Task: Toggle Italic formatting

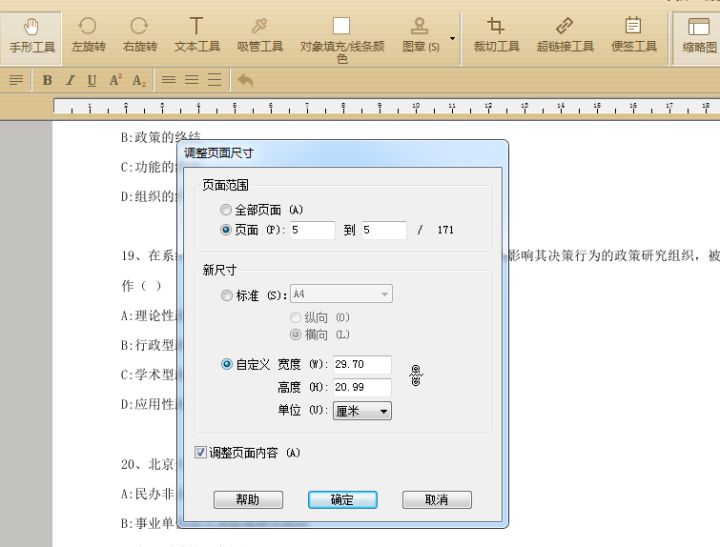Action: click(x=70, y=80)
